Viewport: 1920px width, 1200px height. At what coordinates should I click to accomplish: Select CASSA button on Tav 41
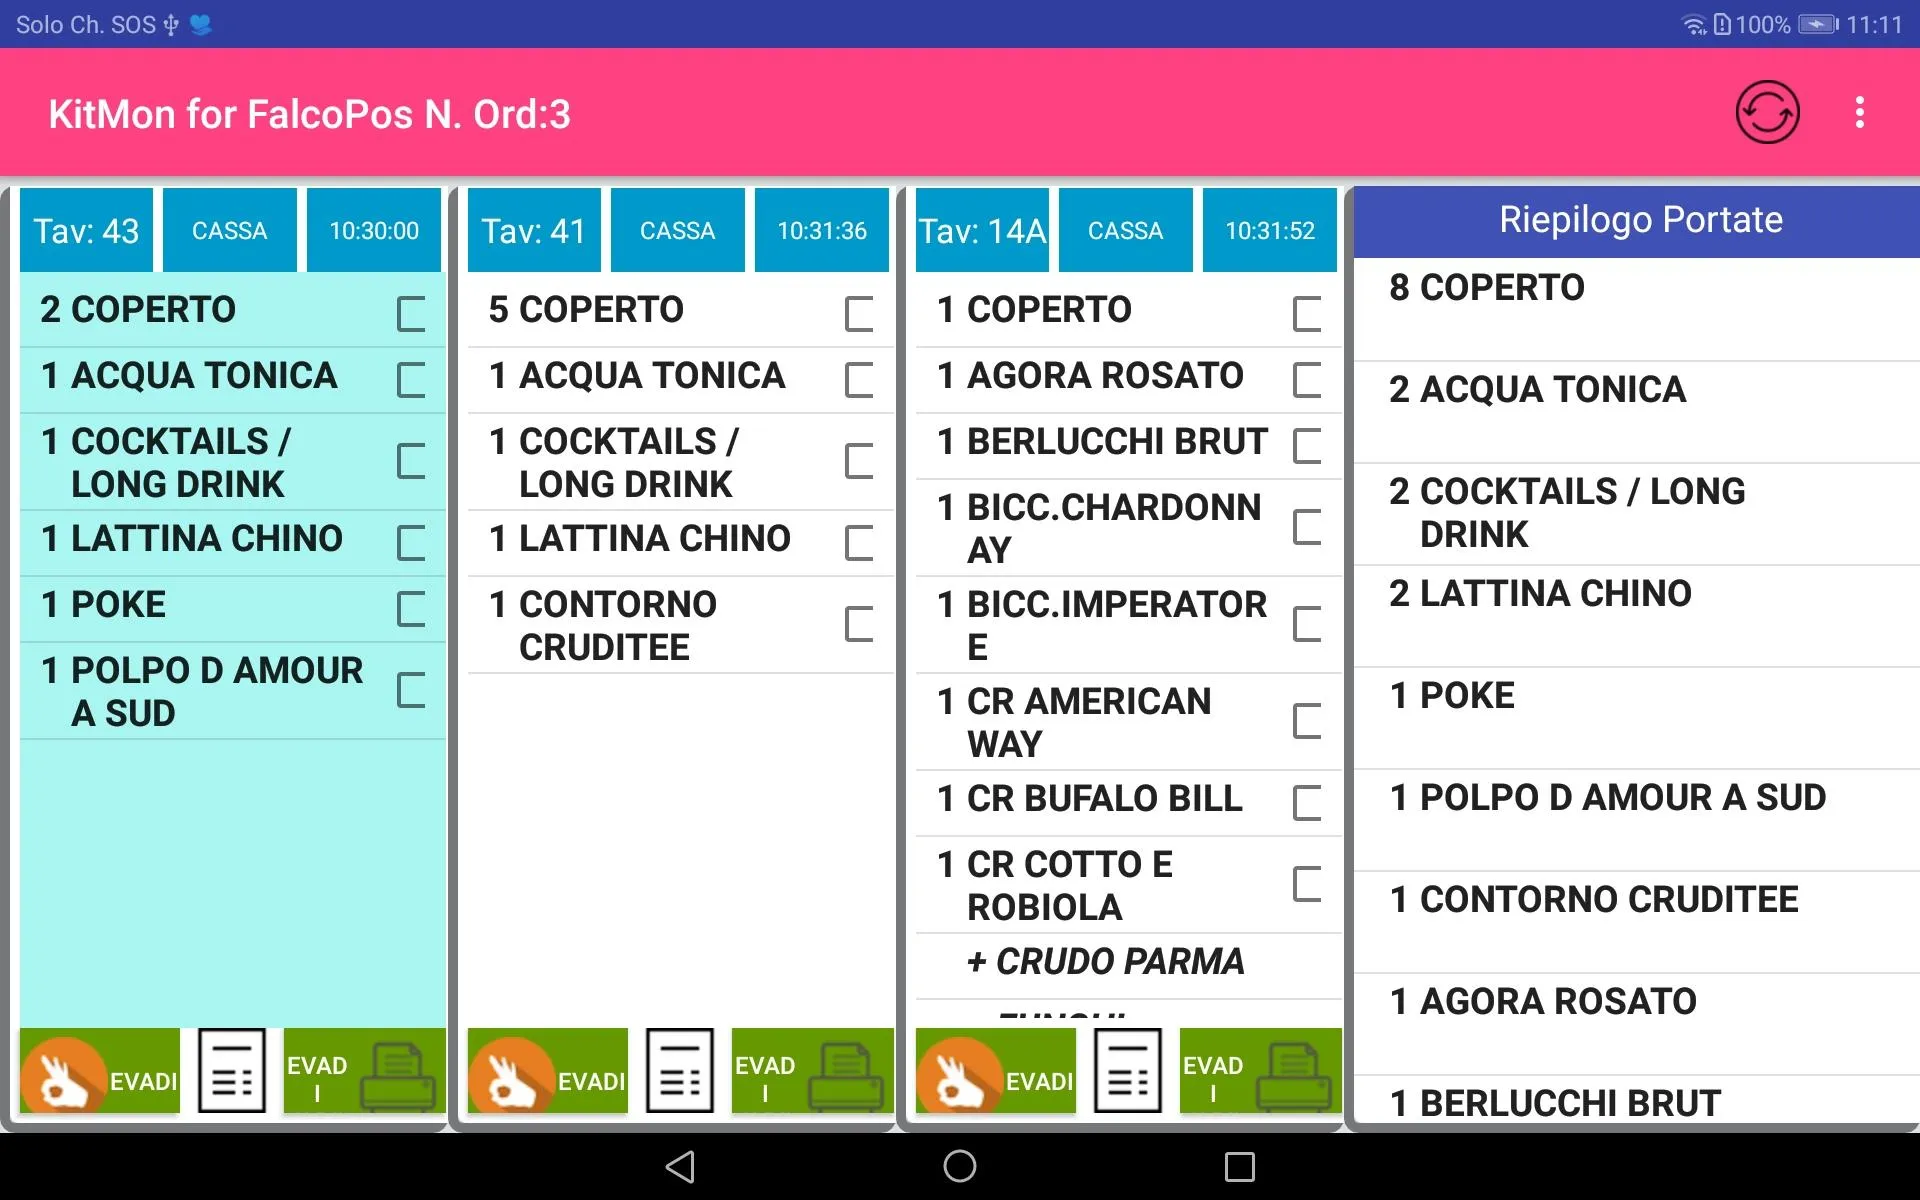point(677,229)
